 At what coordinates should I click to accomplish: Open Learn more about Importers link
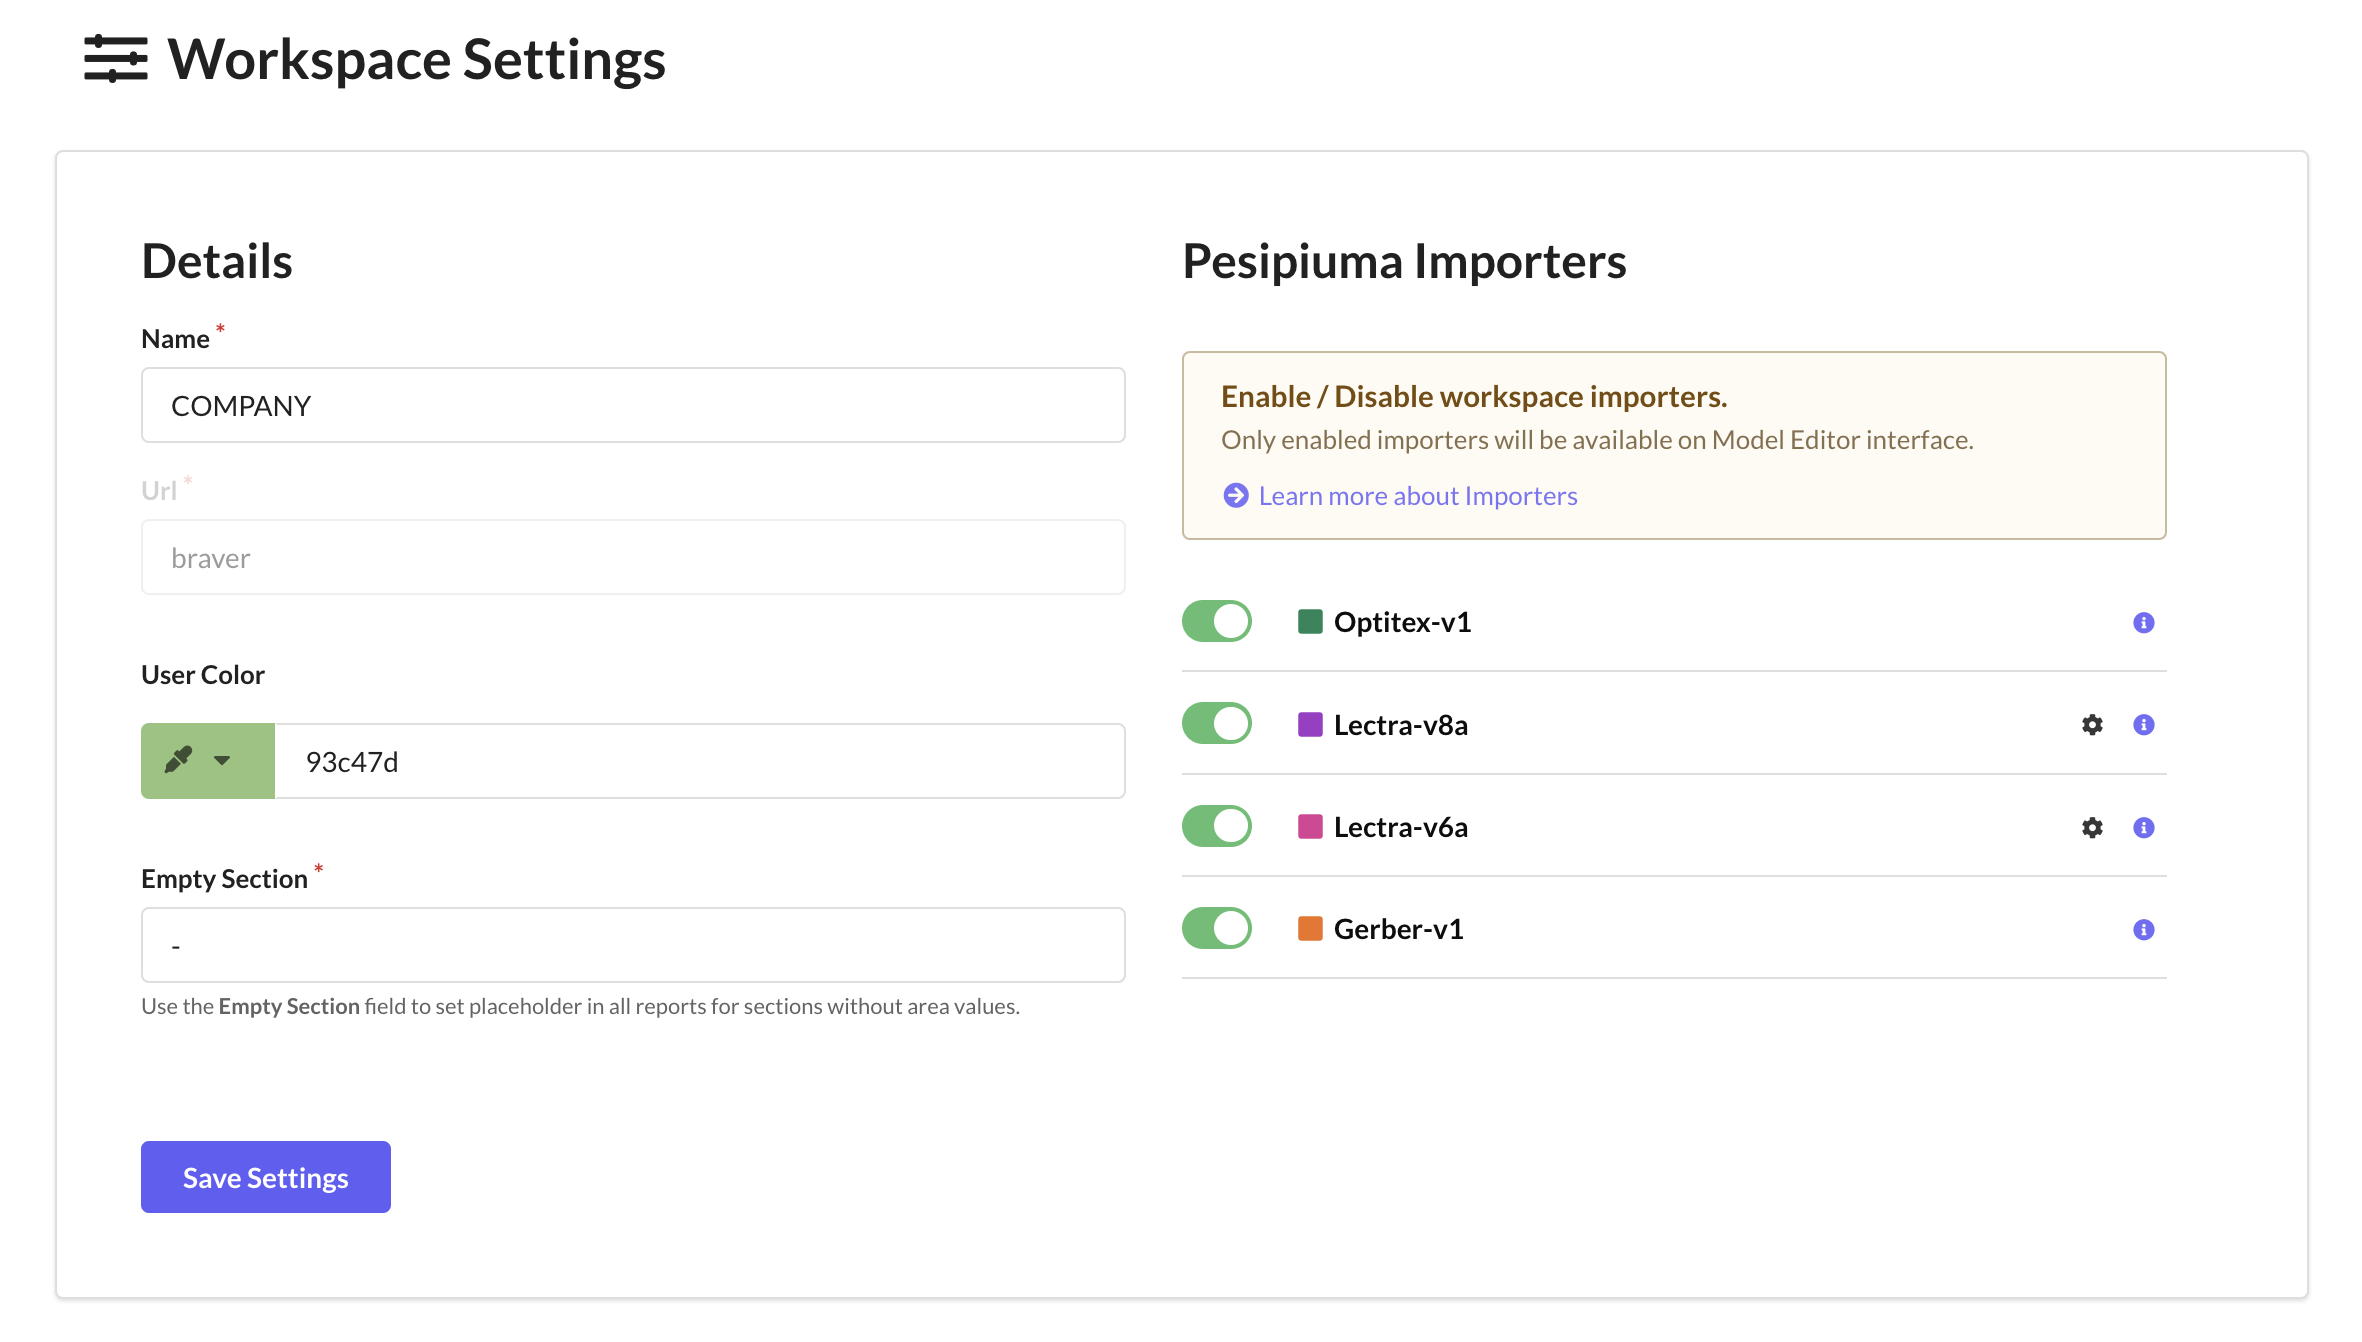pyautogui.click(x=1417, y=496)
